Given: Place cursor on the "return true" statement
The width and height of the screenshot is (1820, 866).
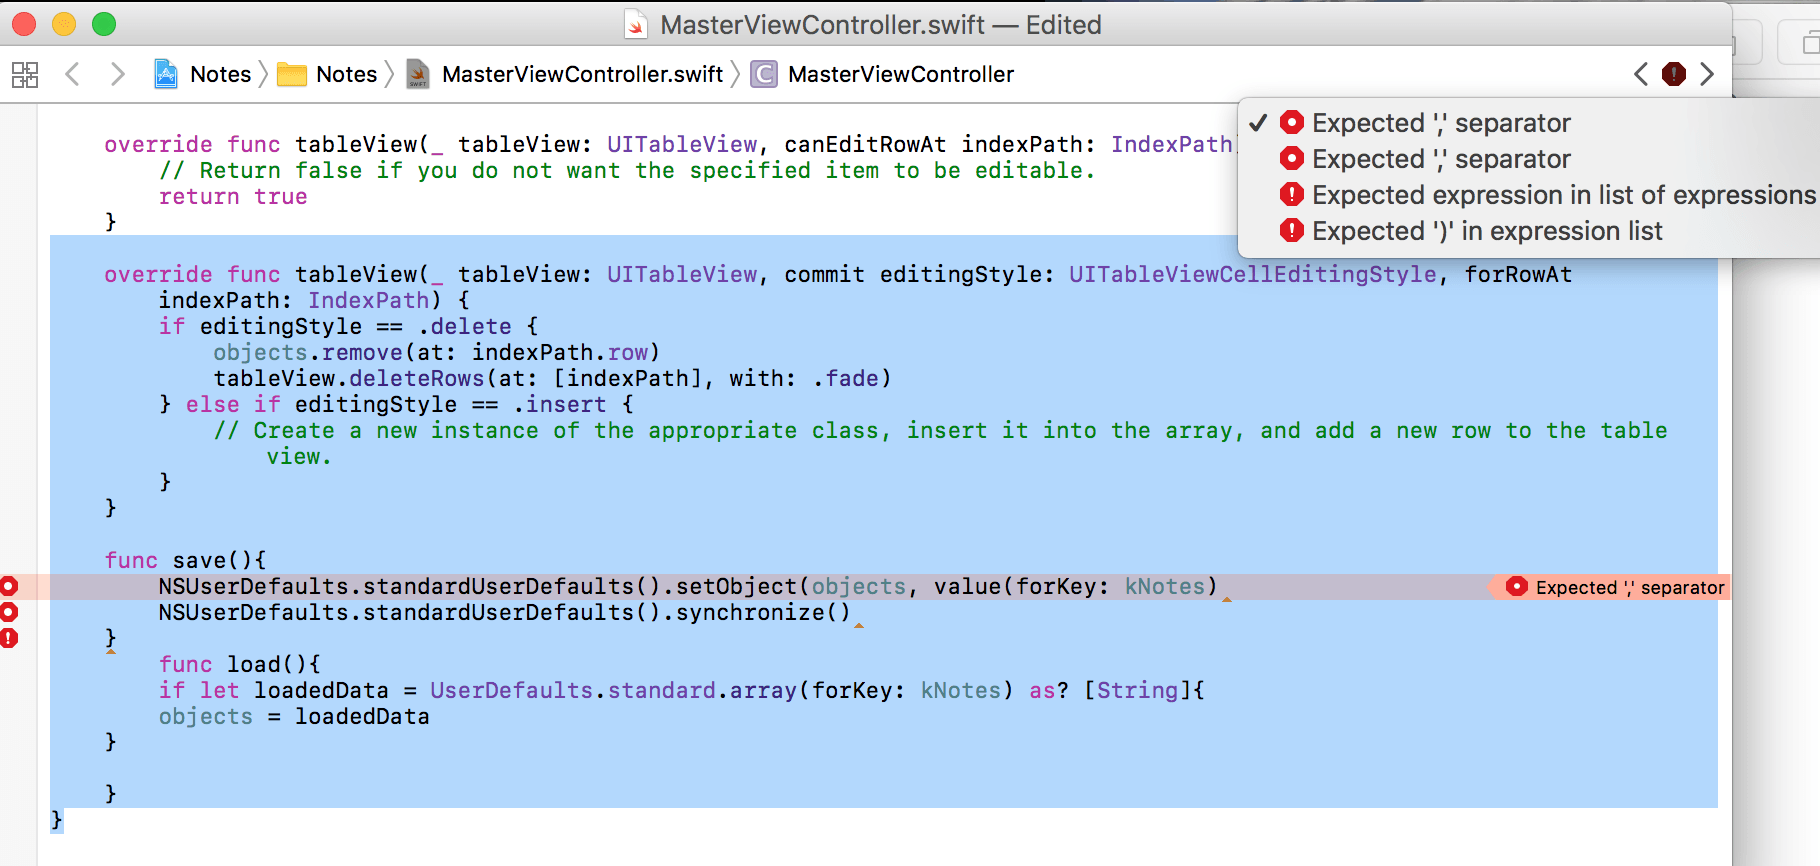Looking at the screenshot, I should (x=233, y=197).
